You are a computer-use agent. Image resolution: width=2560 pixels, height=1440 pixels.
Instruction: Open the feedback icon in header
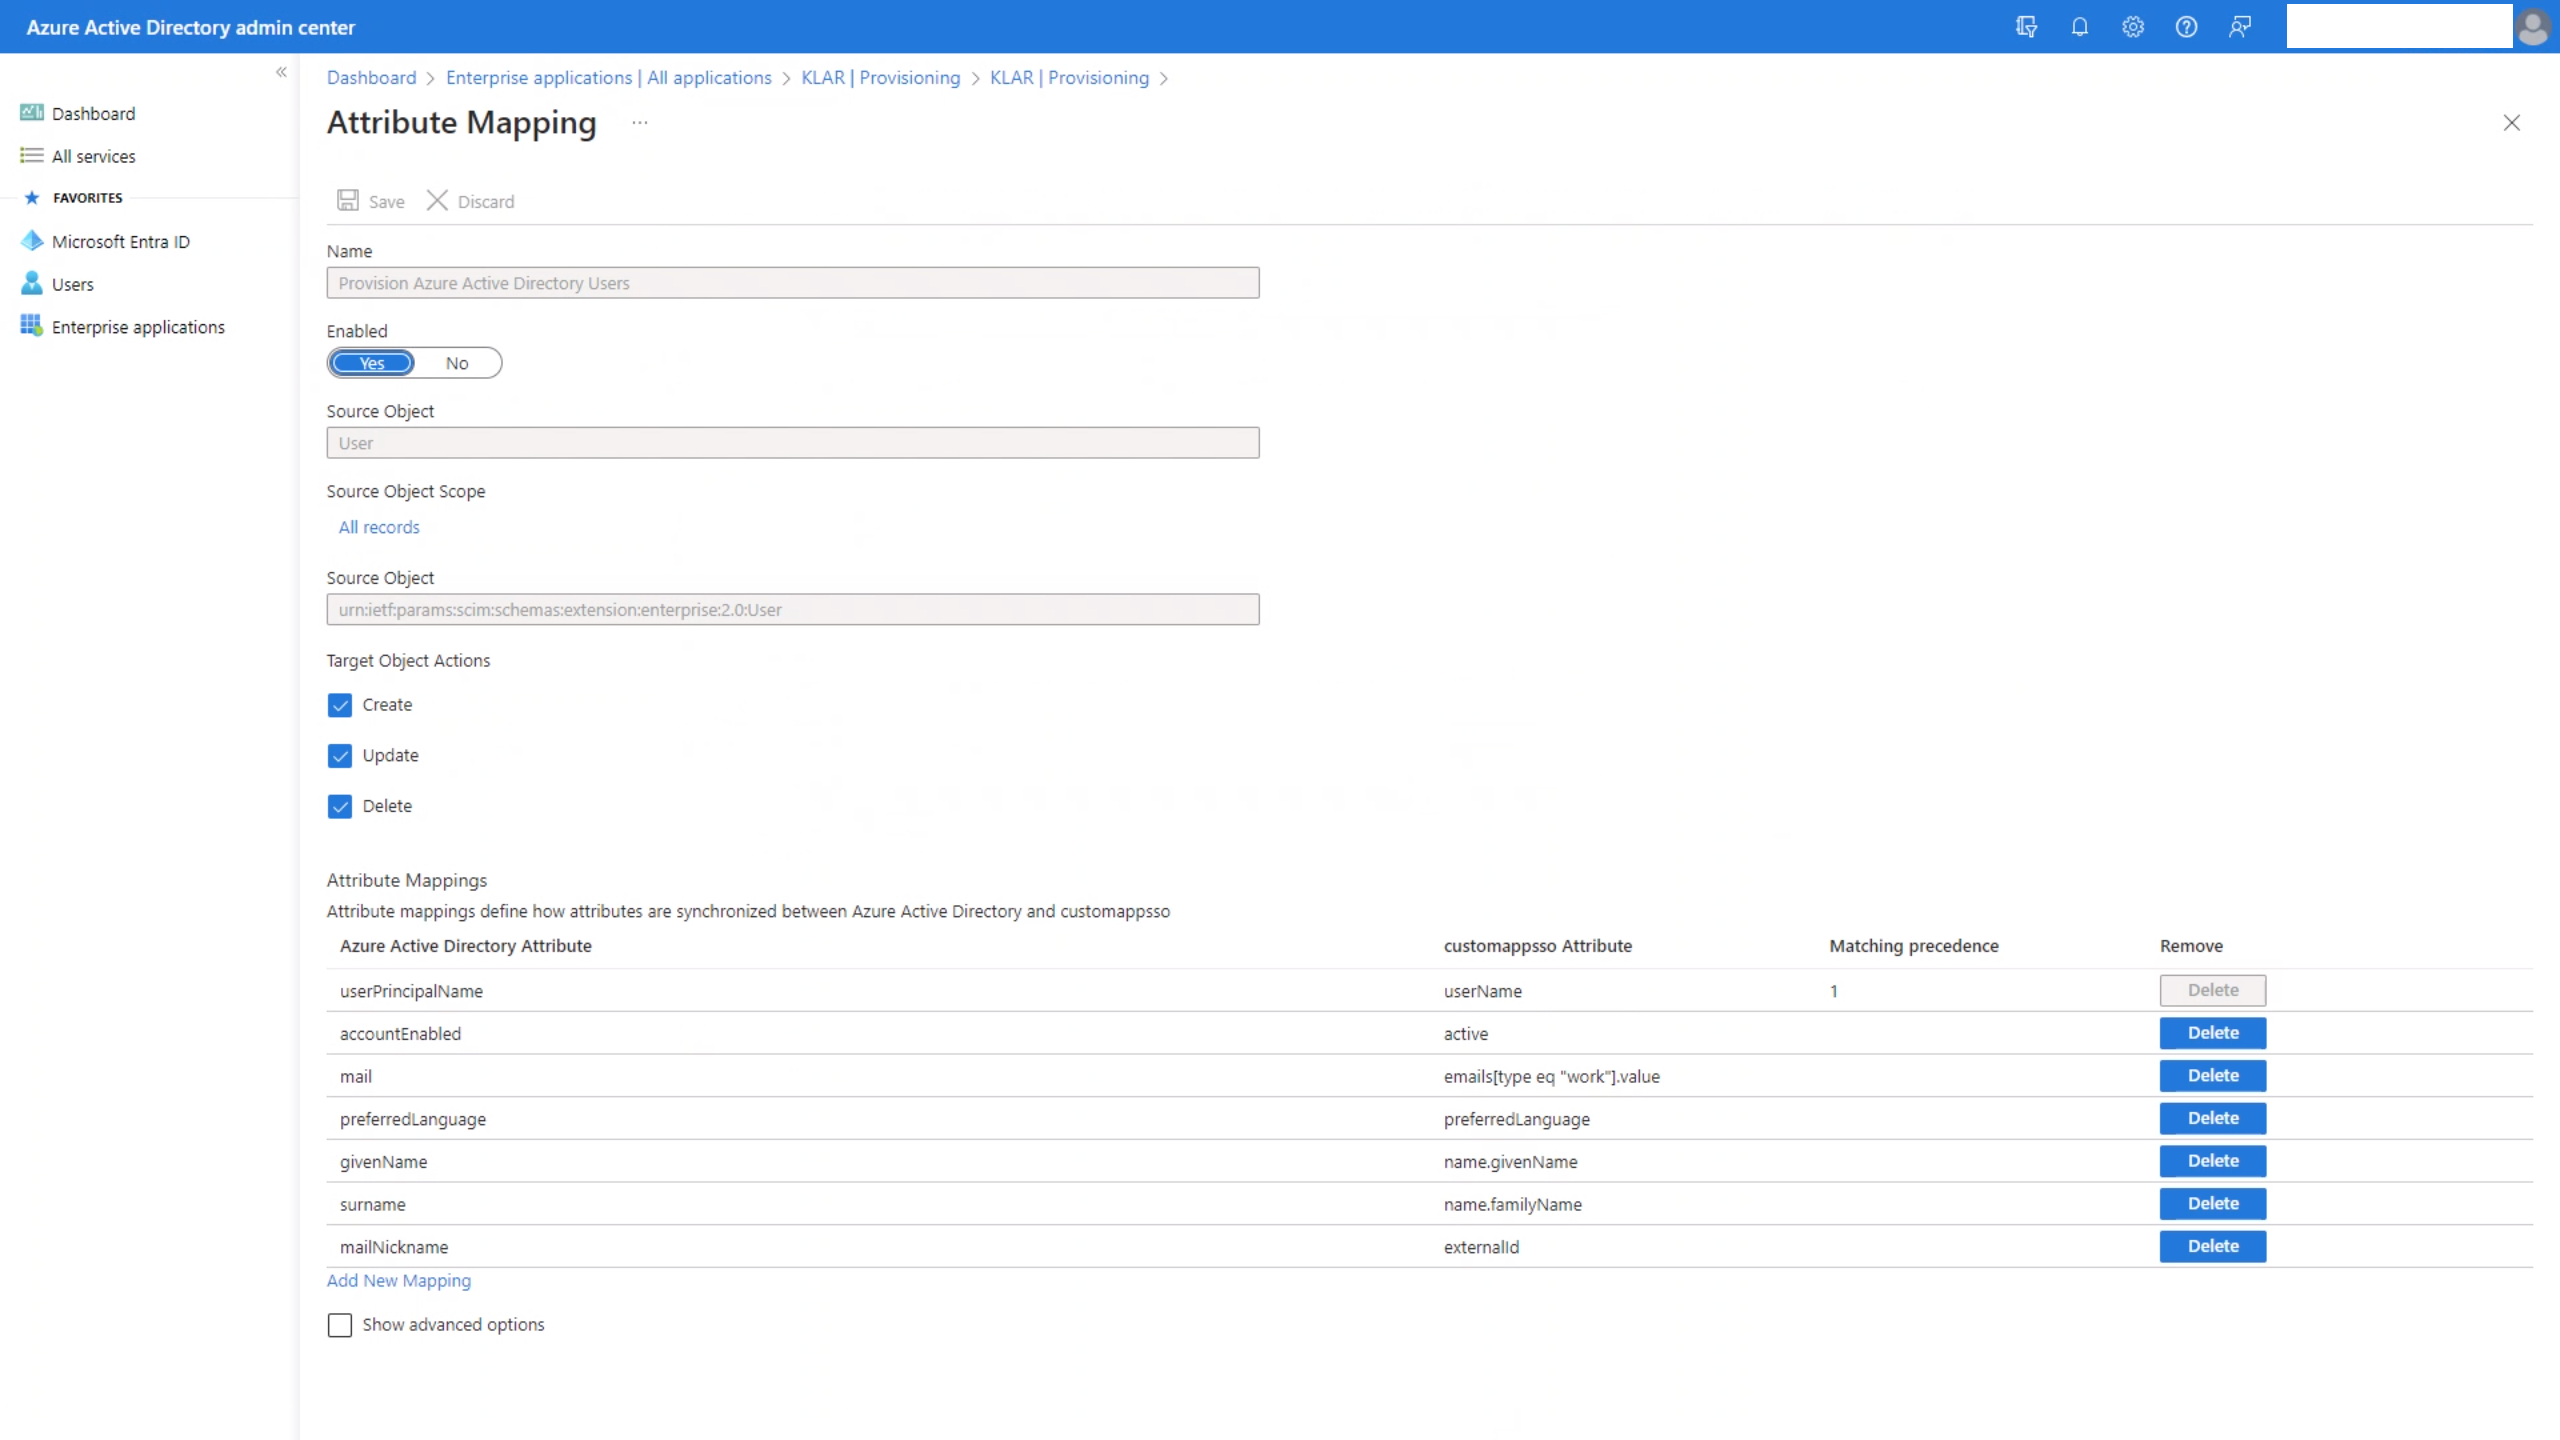[x=2240, y=27]
